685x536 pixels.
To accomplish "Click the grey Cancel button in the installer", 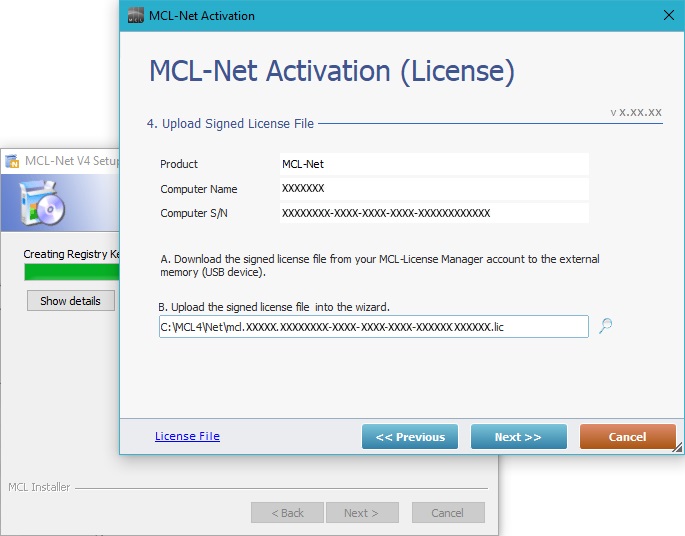I will [x=447, y=513].
